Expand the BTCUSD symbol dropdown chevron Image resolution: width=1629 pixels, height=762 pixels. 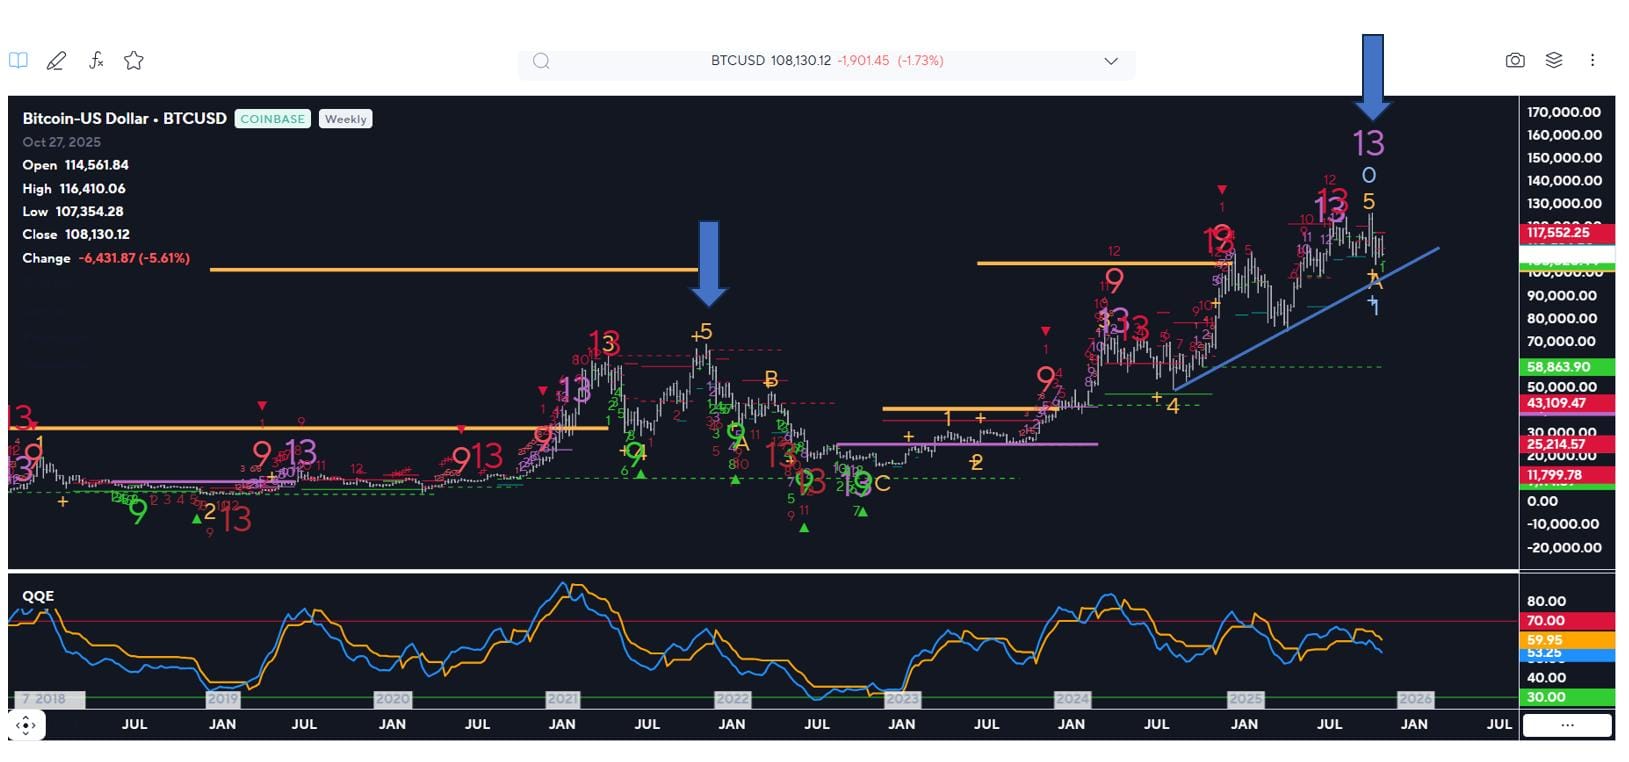pyautogui.click(x=1110, y=61)
